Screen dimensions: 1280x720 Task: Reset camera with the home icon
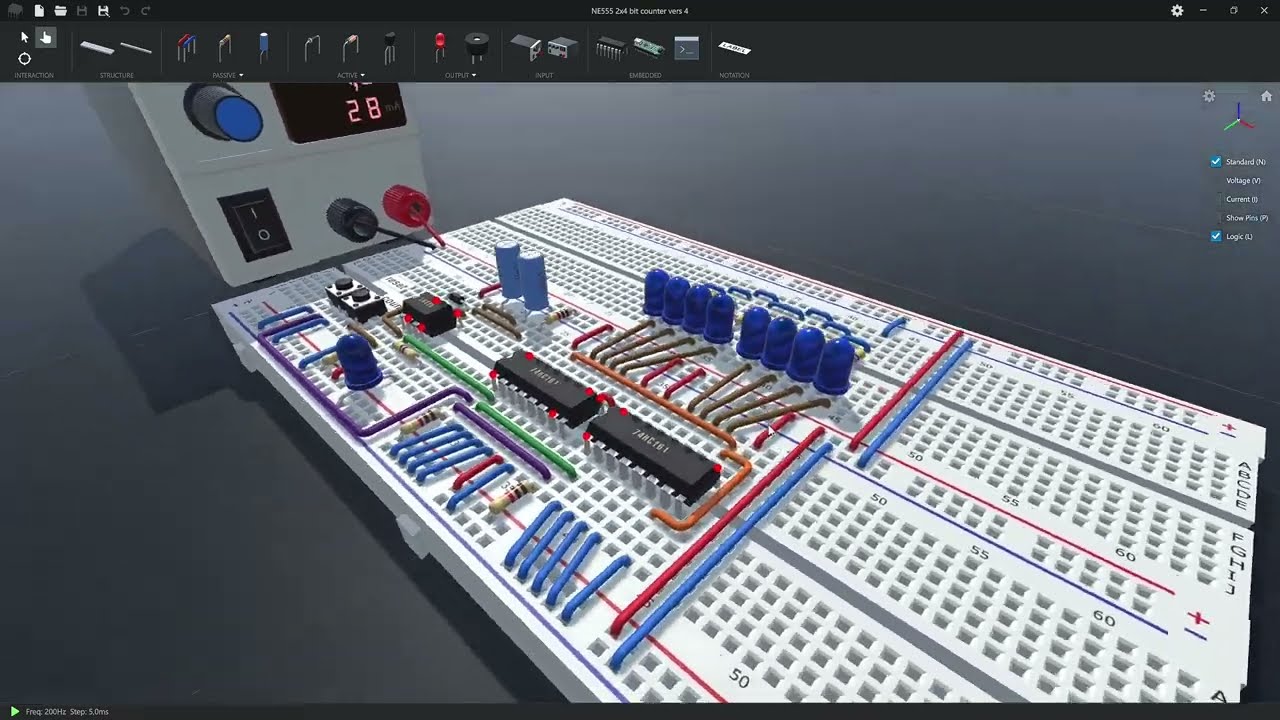[x=1266, y=96]
